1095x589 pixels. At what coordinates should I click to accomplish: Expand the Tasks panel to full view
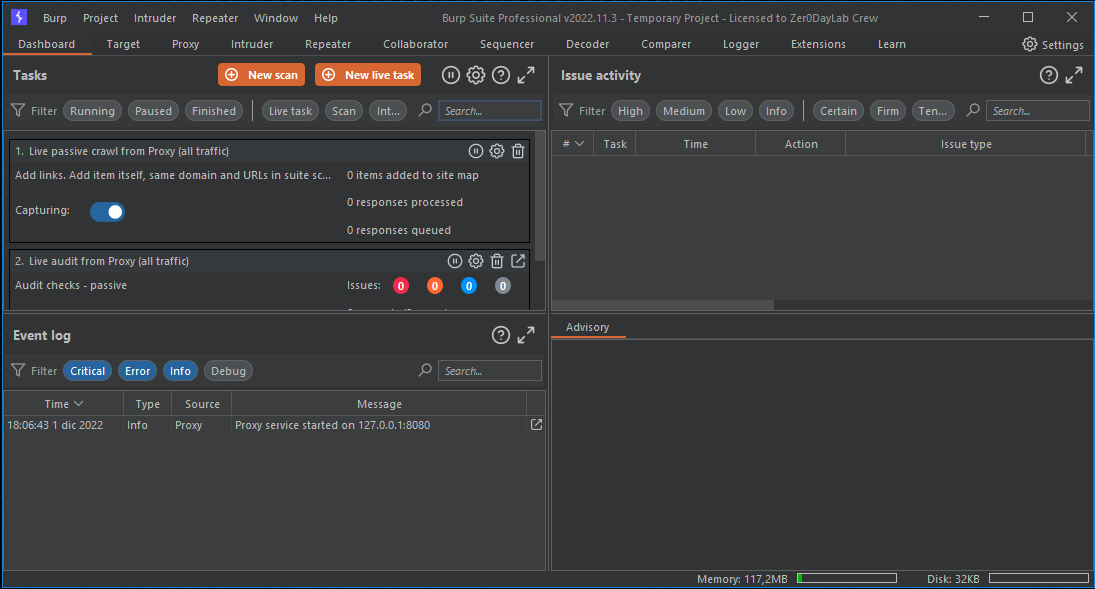526,75
